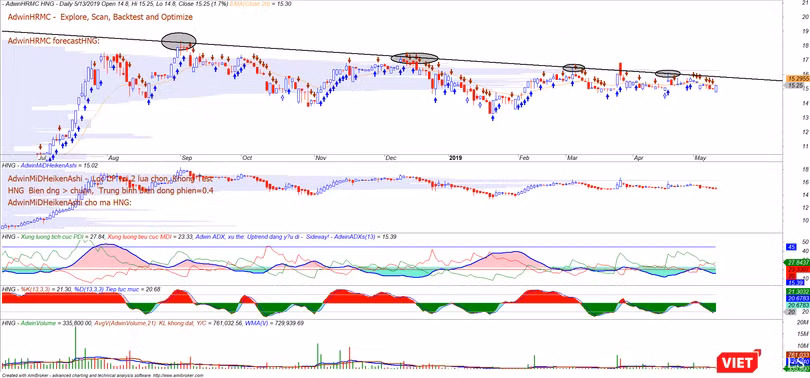
Task: Click the 'WMA(V) = 729,939.69' label
Action: point(273,323)
